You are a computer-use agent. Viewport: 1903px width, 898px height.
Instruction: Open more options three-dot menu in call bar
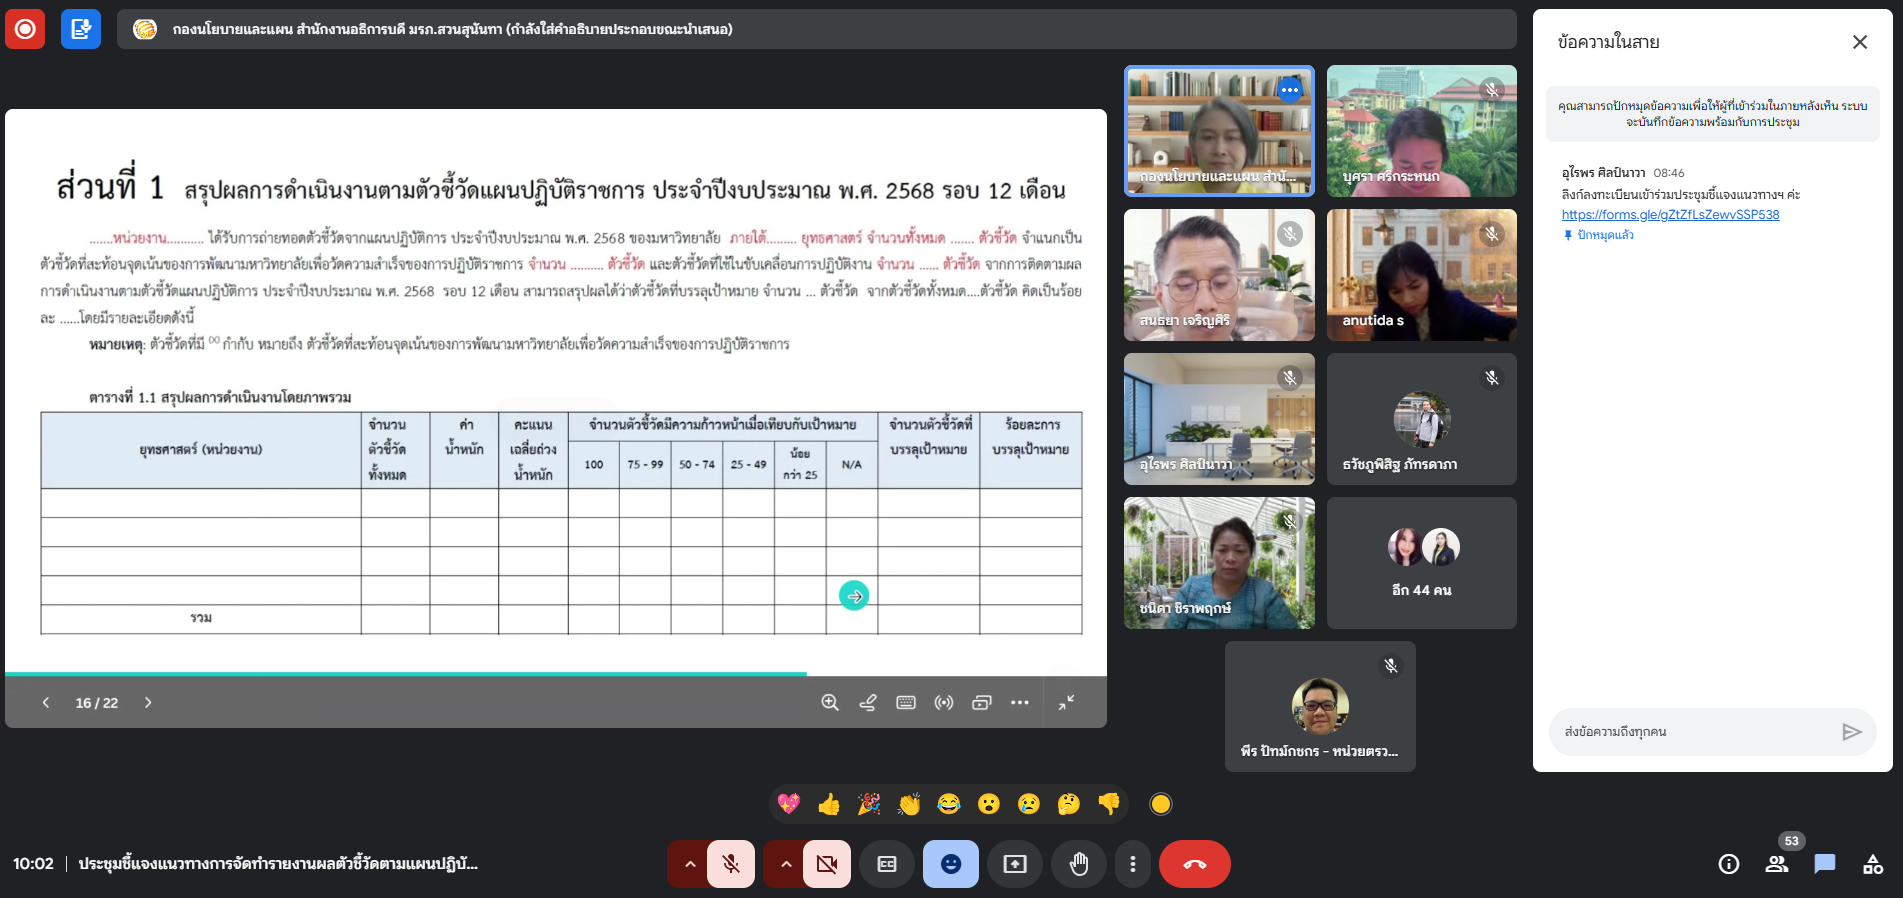point(1132,864)
